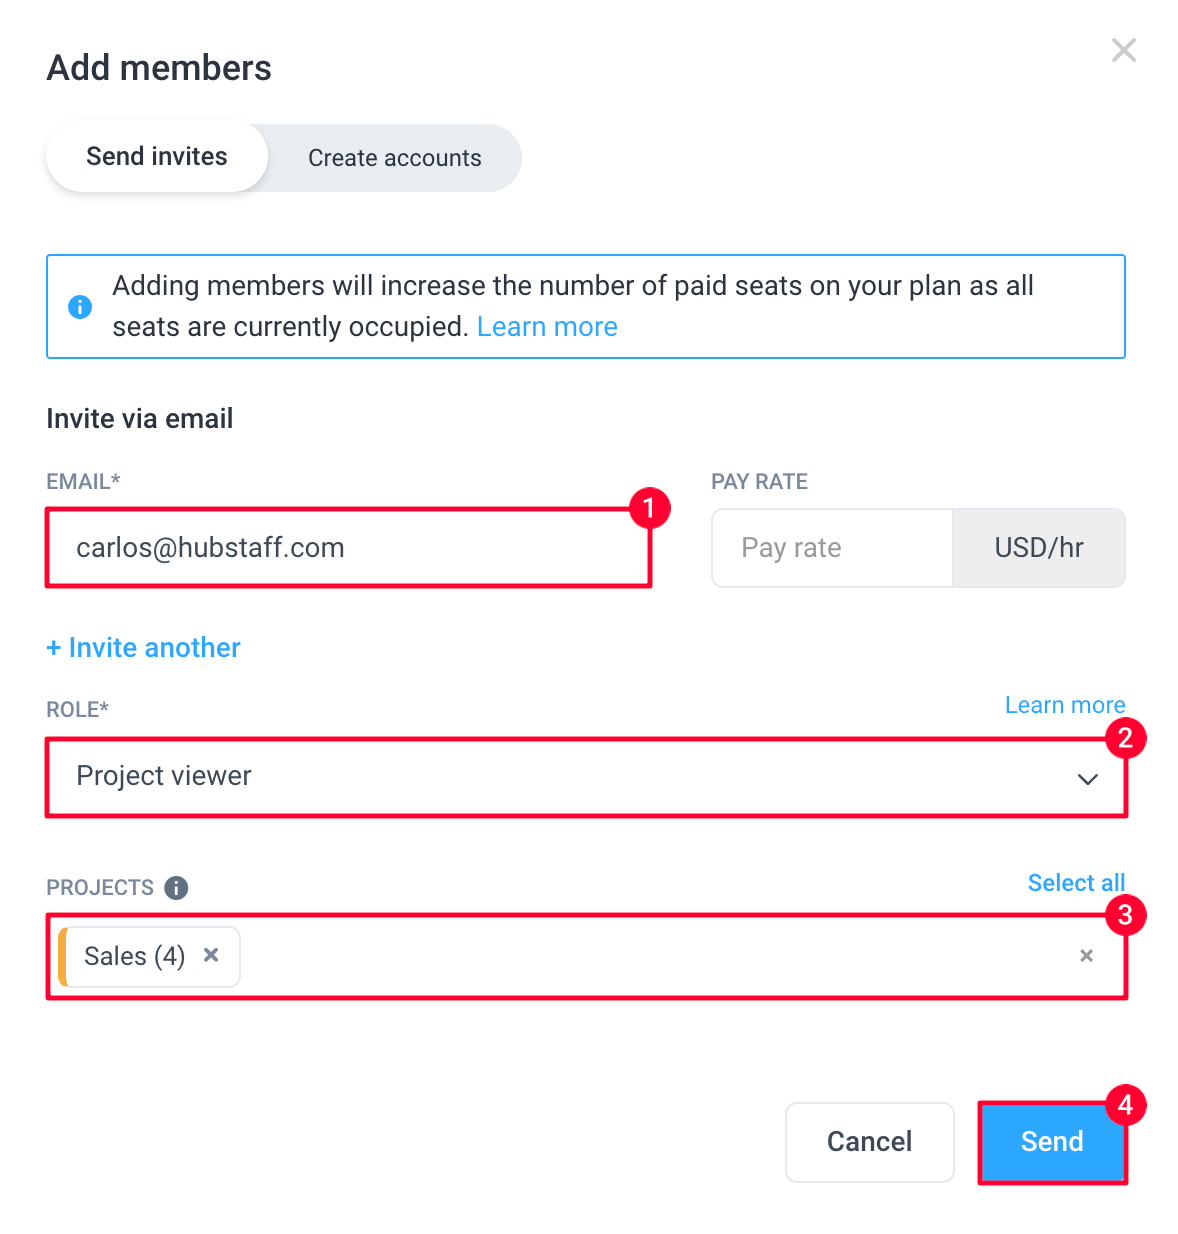Open Learn more link in seats notice

pos(547,327)
